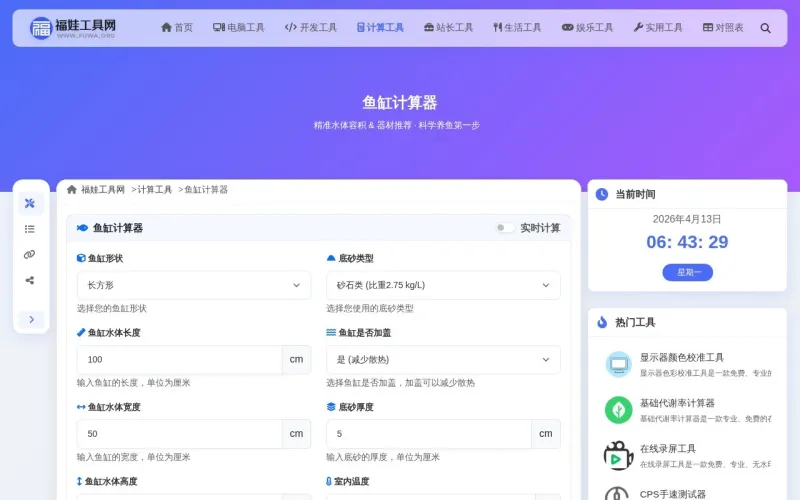This screenshot has width=800, height=500.
Task: Focus the 鱼缸水体长度 input with 100
Action: click(180, 360)
